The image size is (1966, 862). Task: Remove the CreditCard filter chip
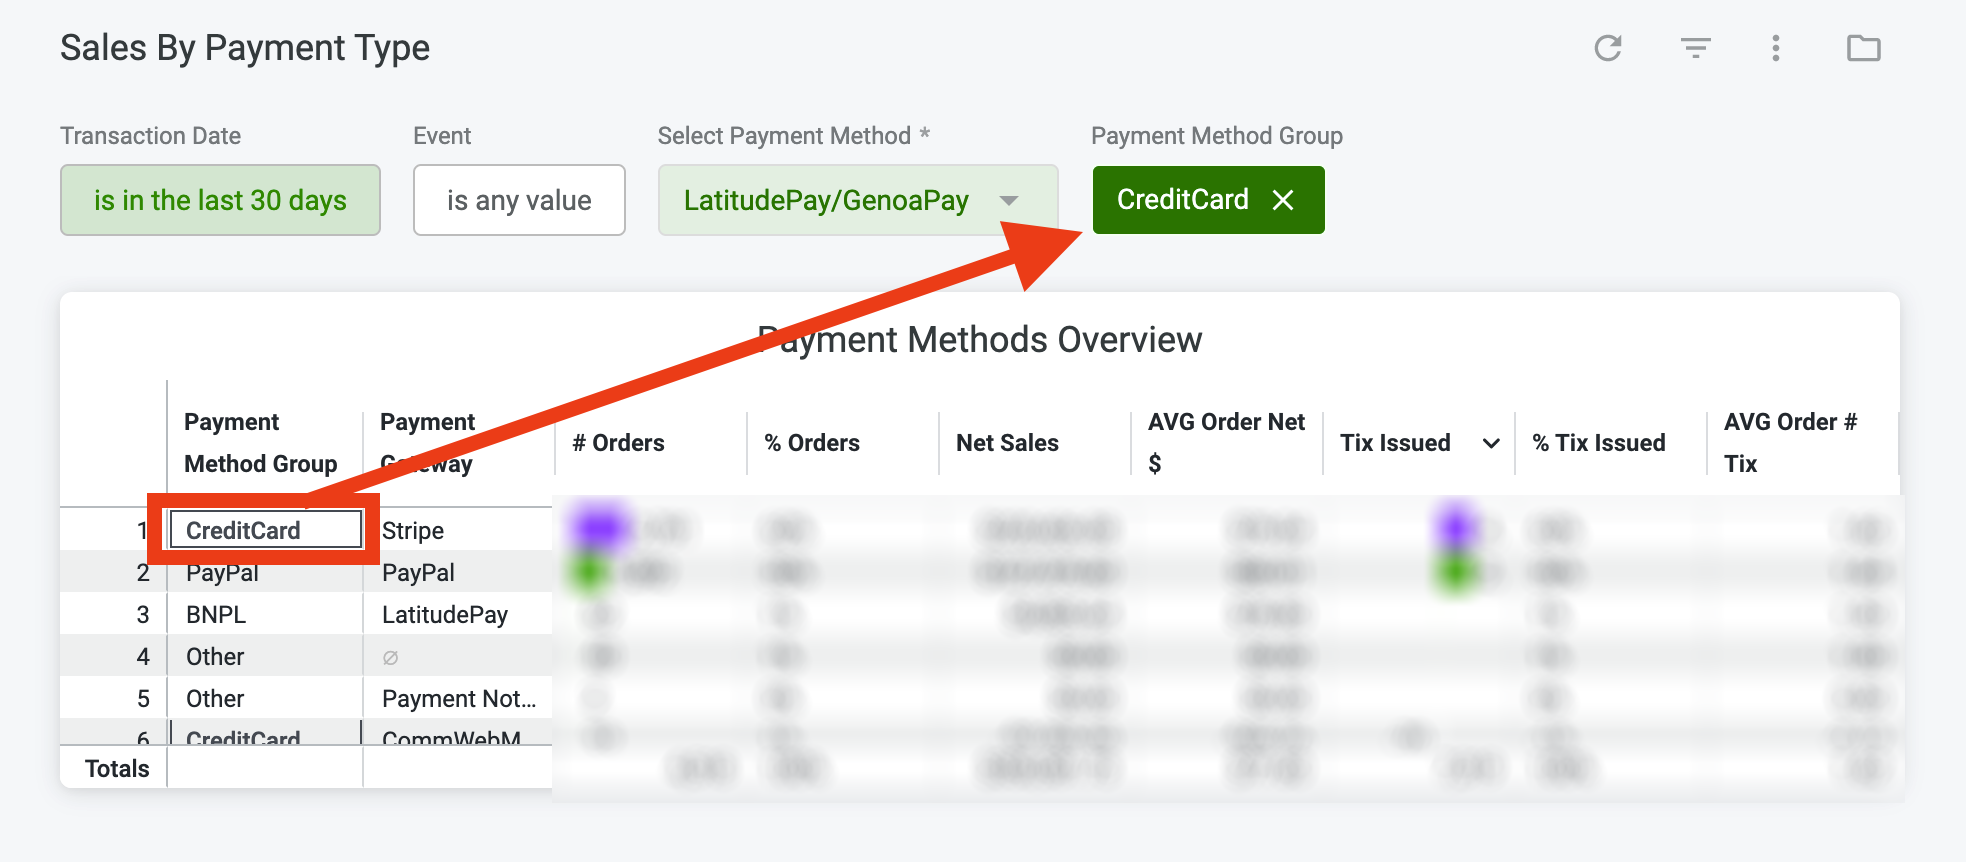(x=1283, y=200)
